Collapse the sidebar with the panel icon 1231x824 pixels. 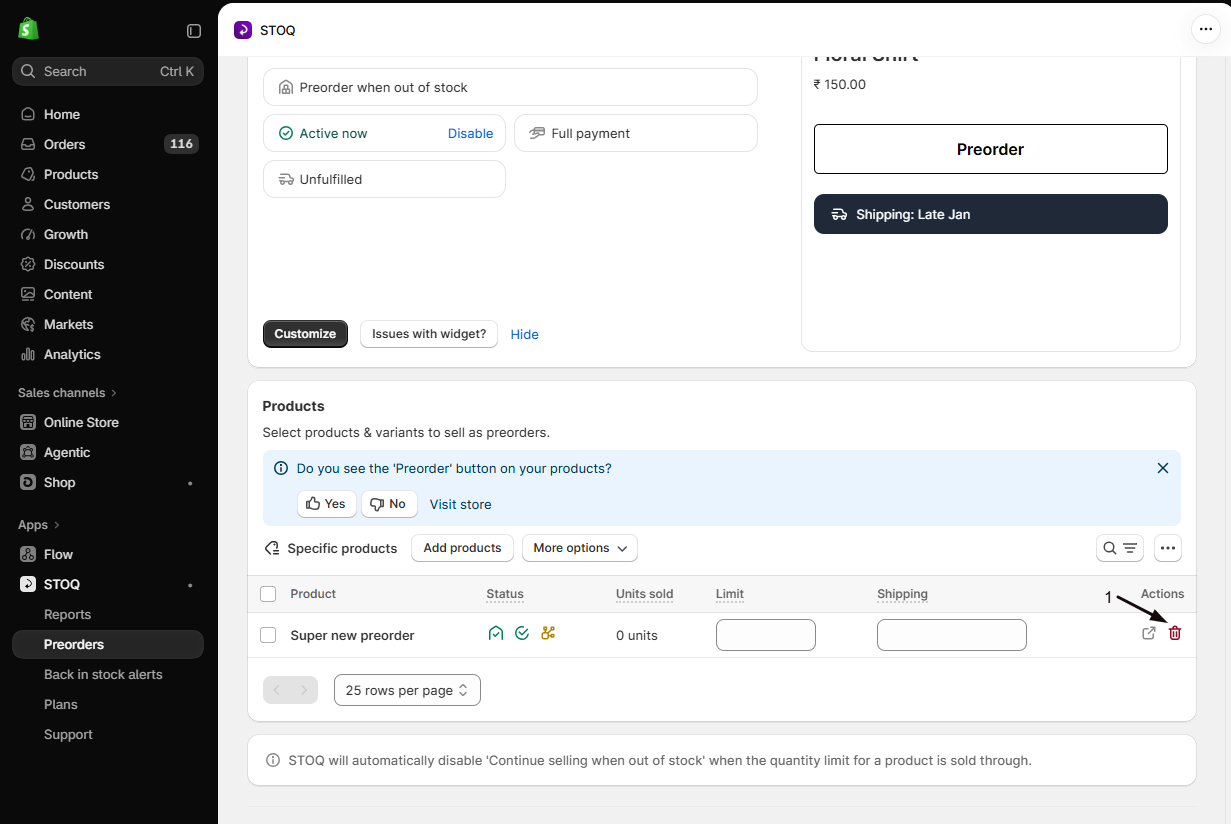194,31
